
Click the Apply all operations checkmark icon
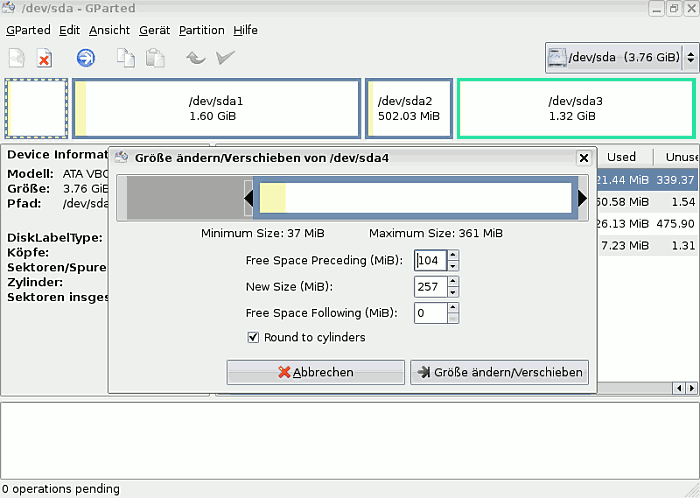coord(225,57)
